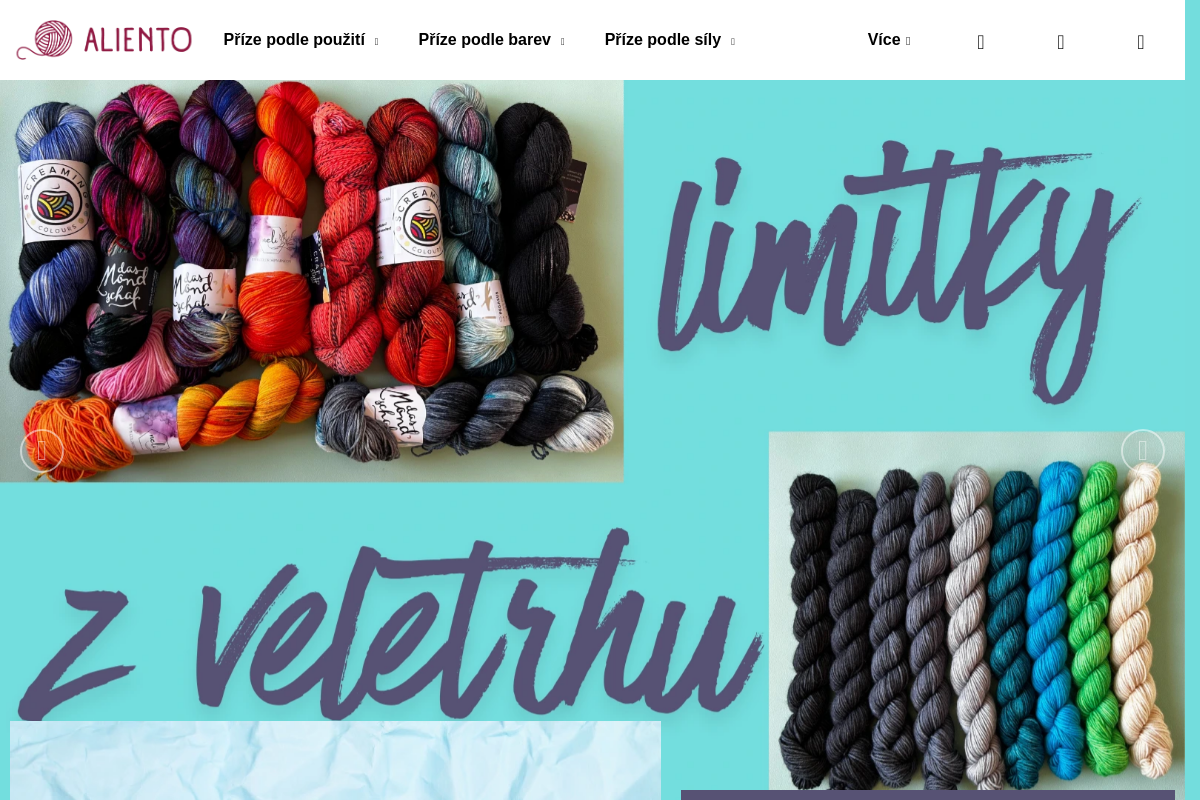1200x800 pixels.
Task: Click the Příze podle síly label
Action: coord(663,40)
